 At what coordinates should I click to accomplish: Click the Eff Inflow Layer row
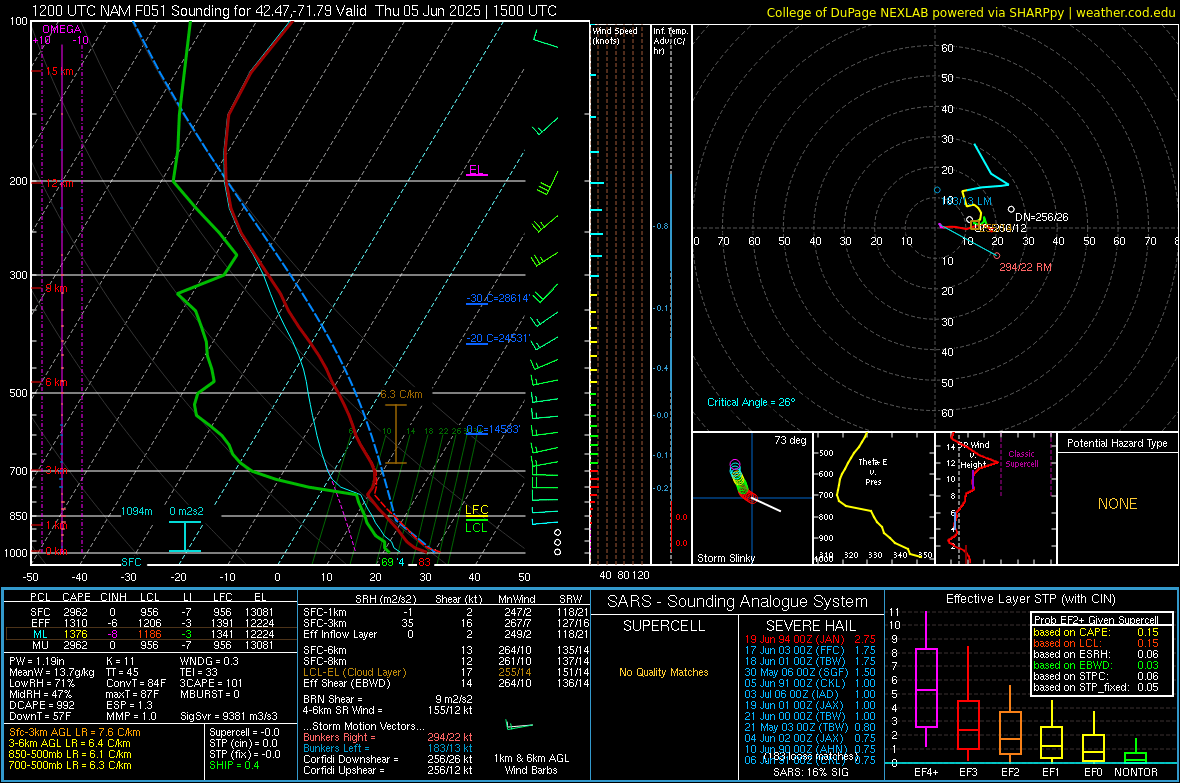pos(446,635)
